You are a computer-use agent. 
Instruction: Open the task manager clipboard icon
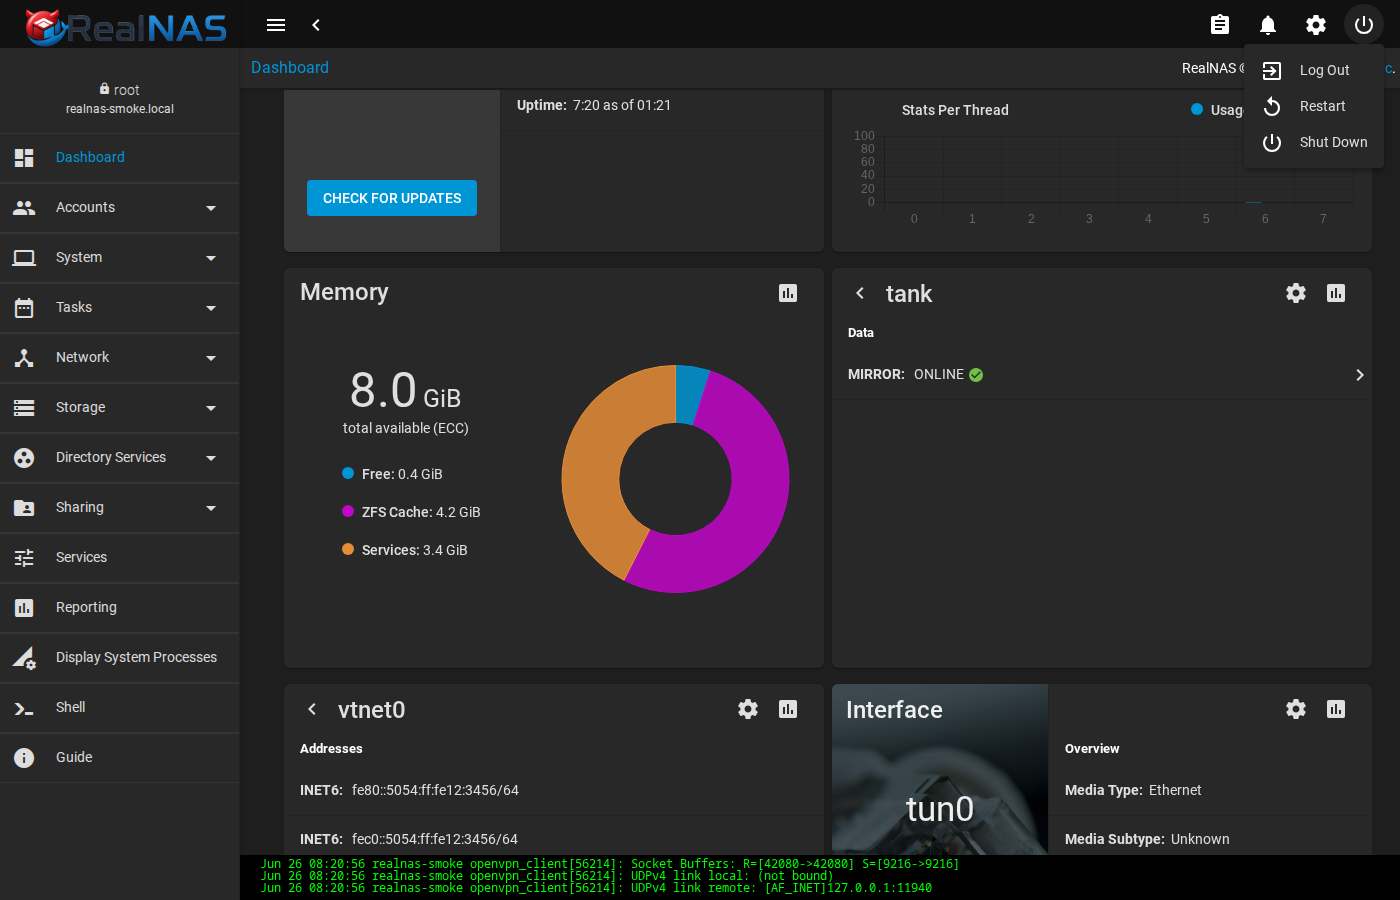pos(1220,25)
